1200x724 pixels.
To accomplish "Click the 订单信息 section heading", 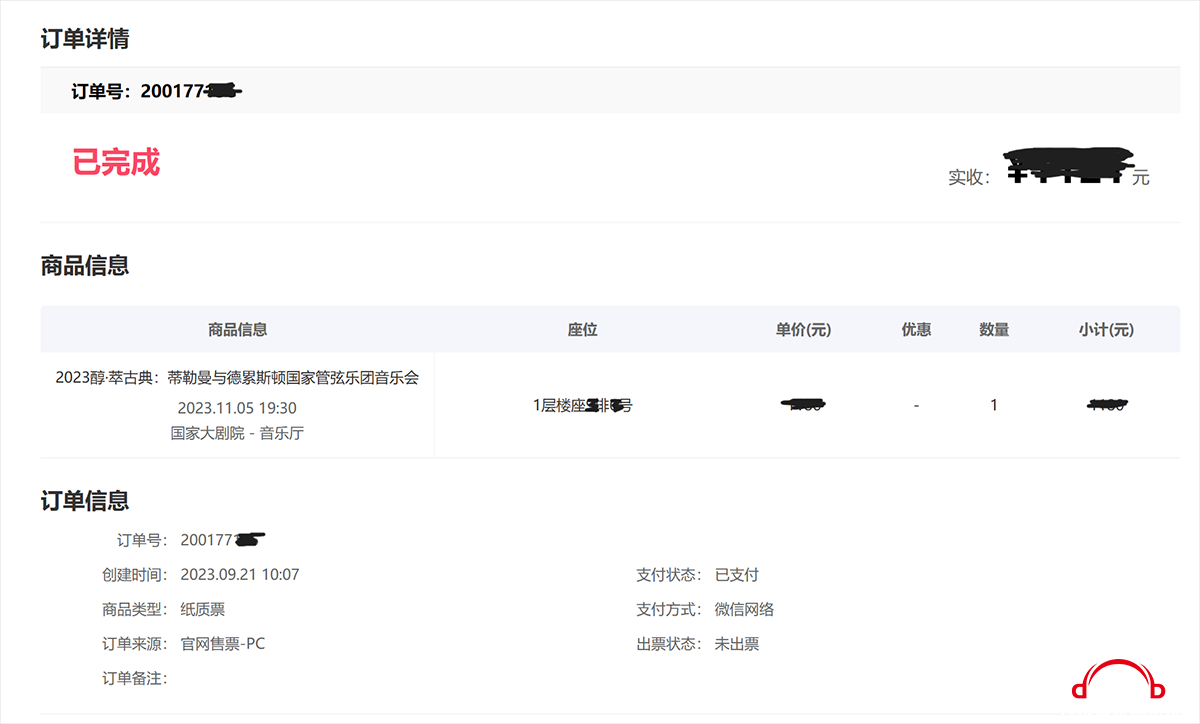I will pyautogui.click(x=85, y=501).
